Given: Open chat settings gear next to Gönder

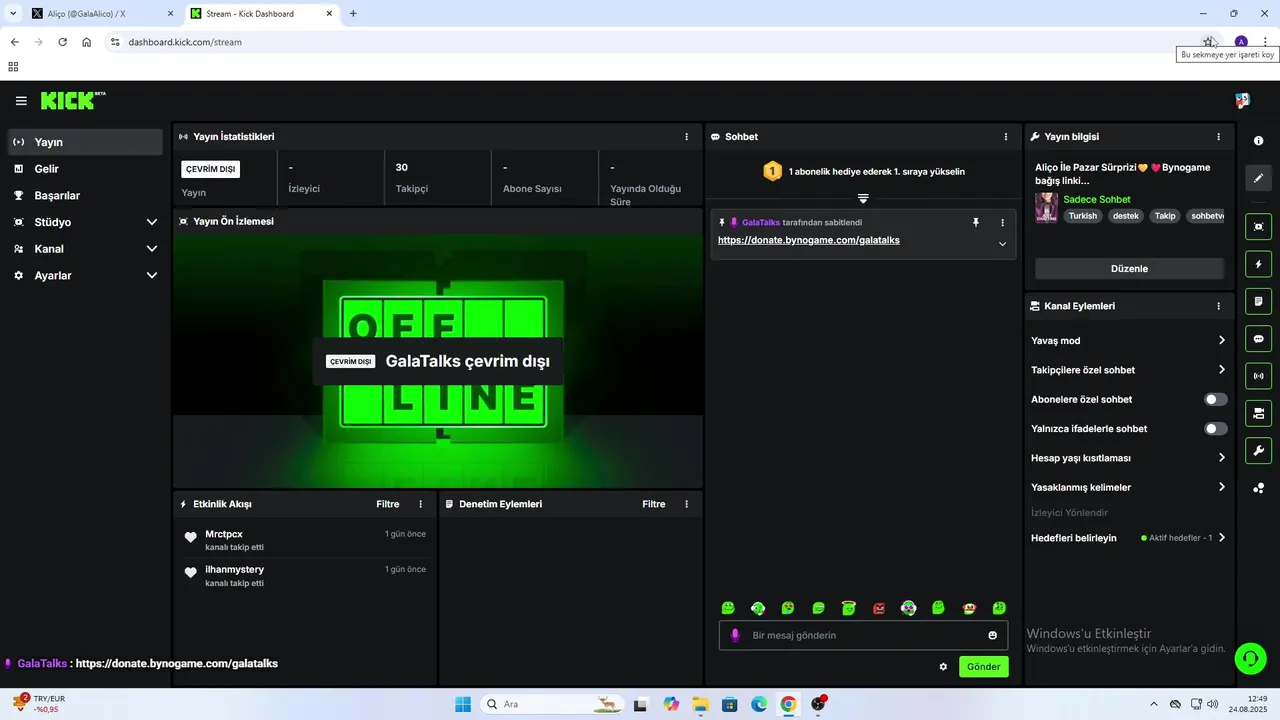Looking at the screenshot, I should tap(943, 667).
